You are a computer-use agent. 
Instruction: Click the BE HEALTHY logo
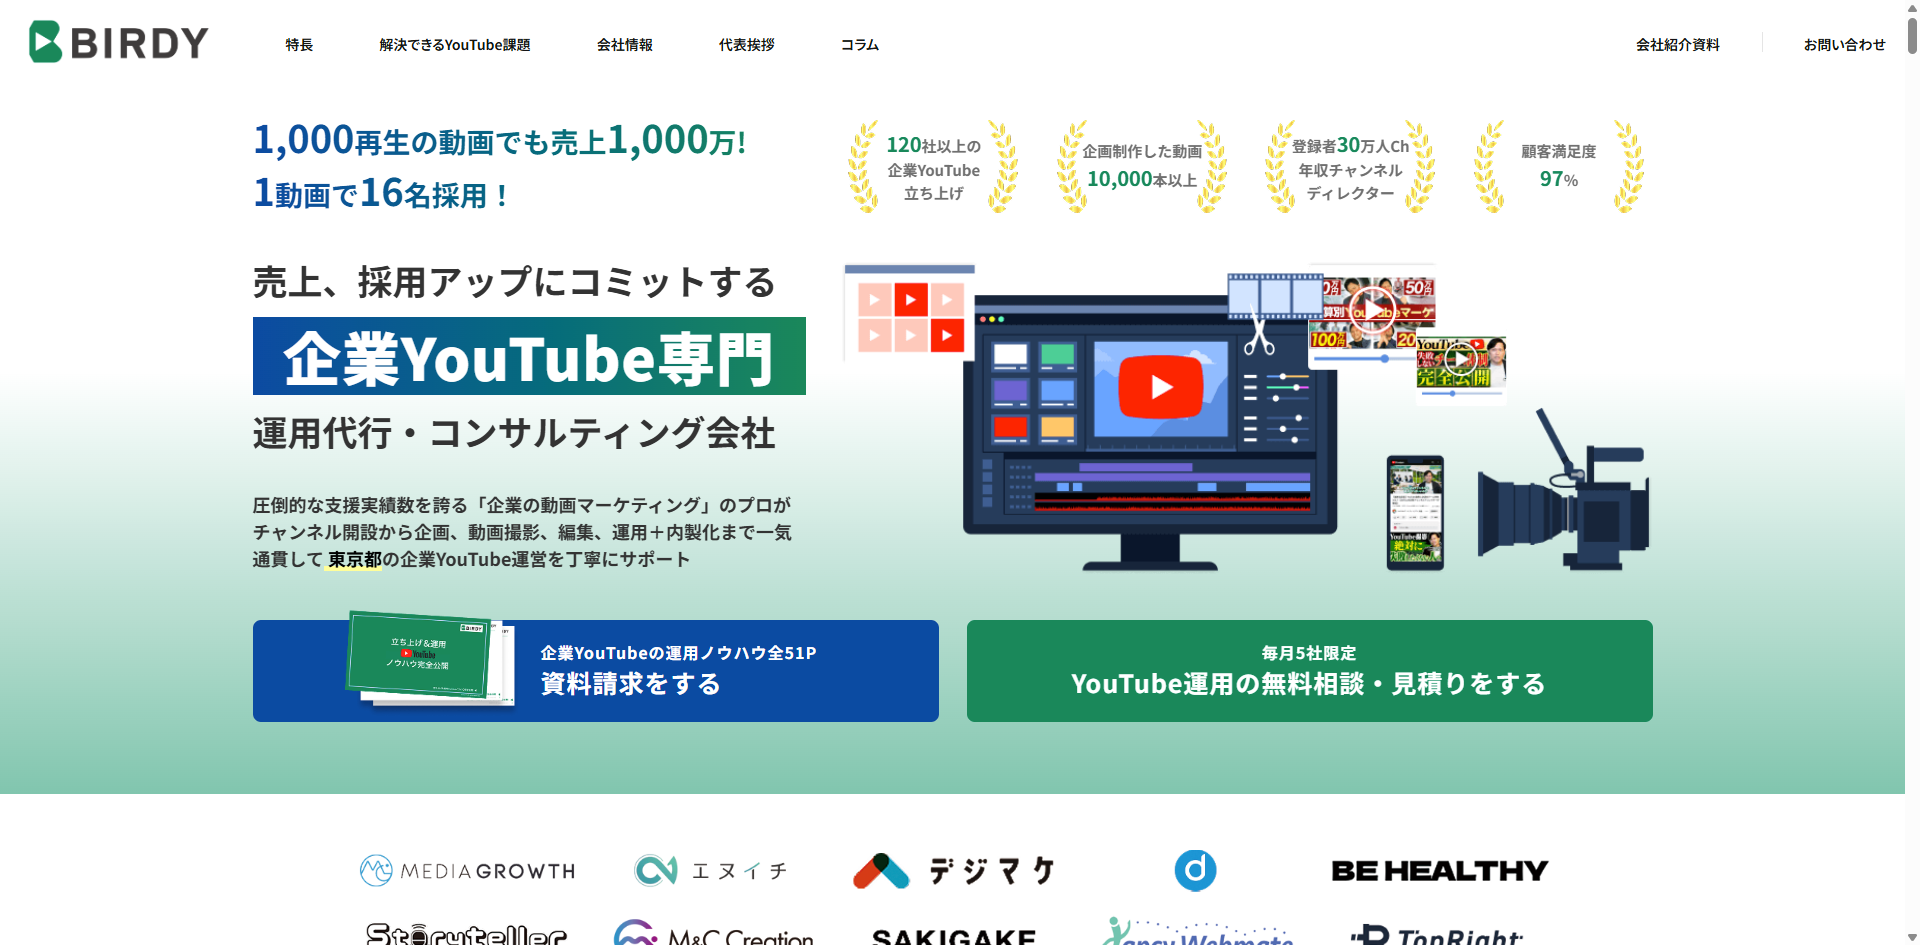(x=1438, y=871)
